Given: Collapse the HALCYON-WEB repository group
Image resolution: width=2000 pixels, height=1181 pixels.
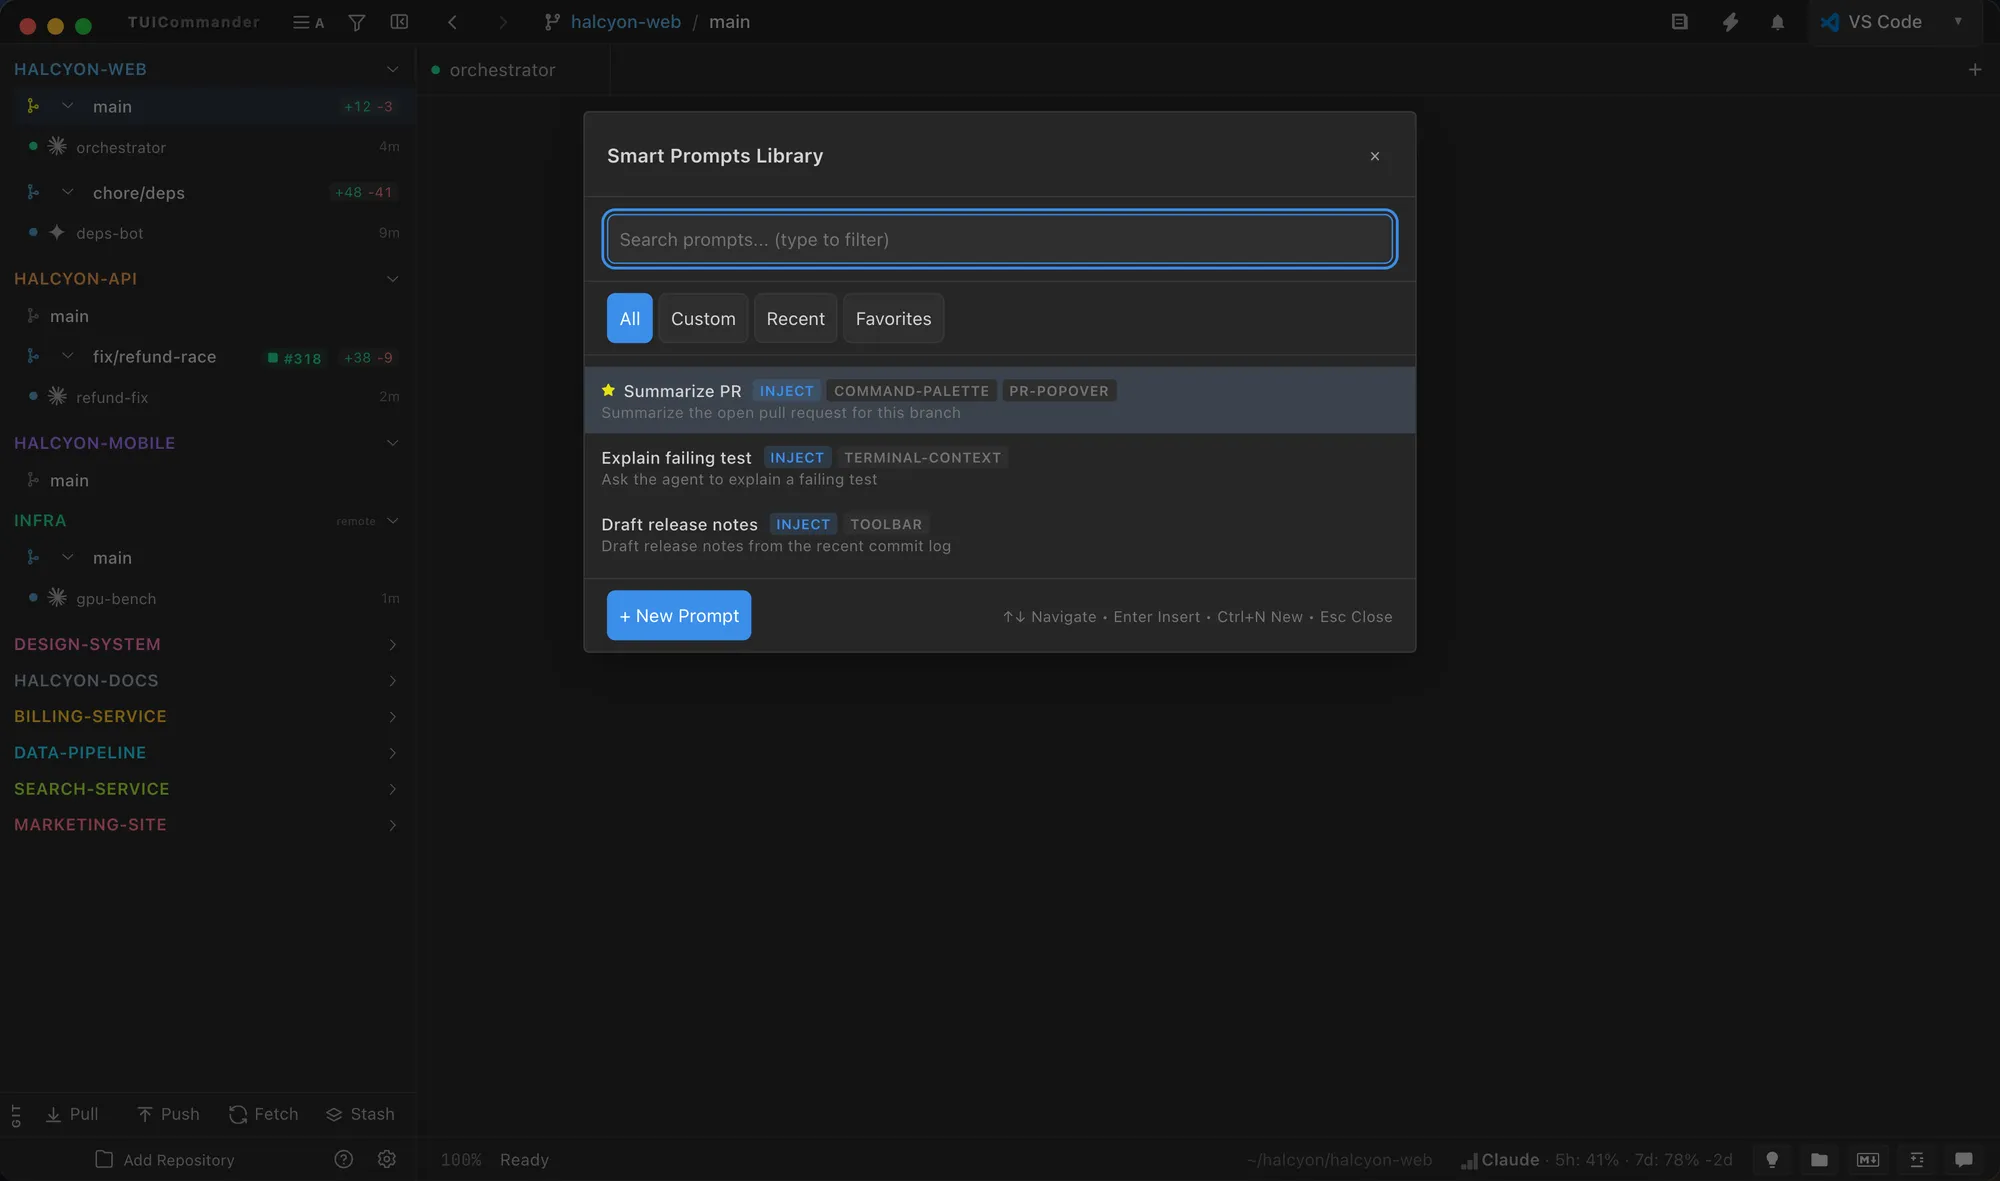Looking at the screenshot, I should pyautogui.click(x=392, y=69).
